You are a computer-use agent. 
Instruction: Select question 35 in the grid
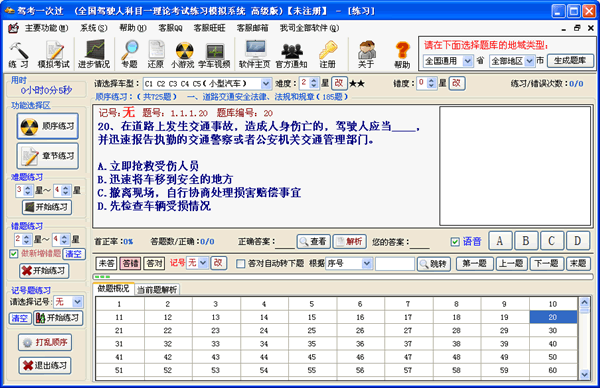[x=312, y=344]
